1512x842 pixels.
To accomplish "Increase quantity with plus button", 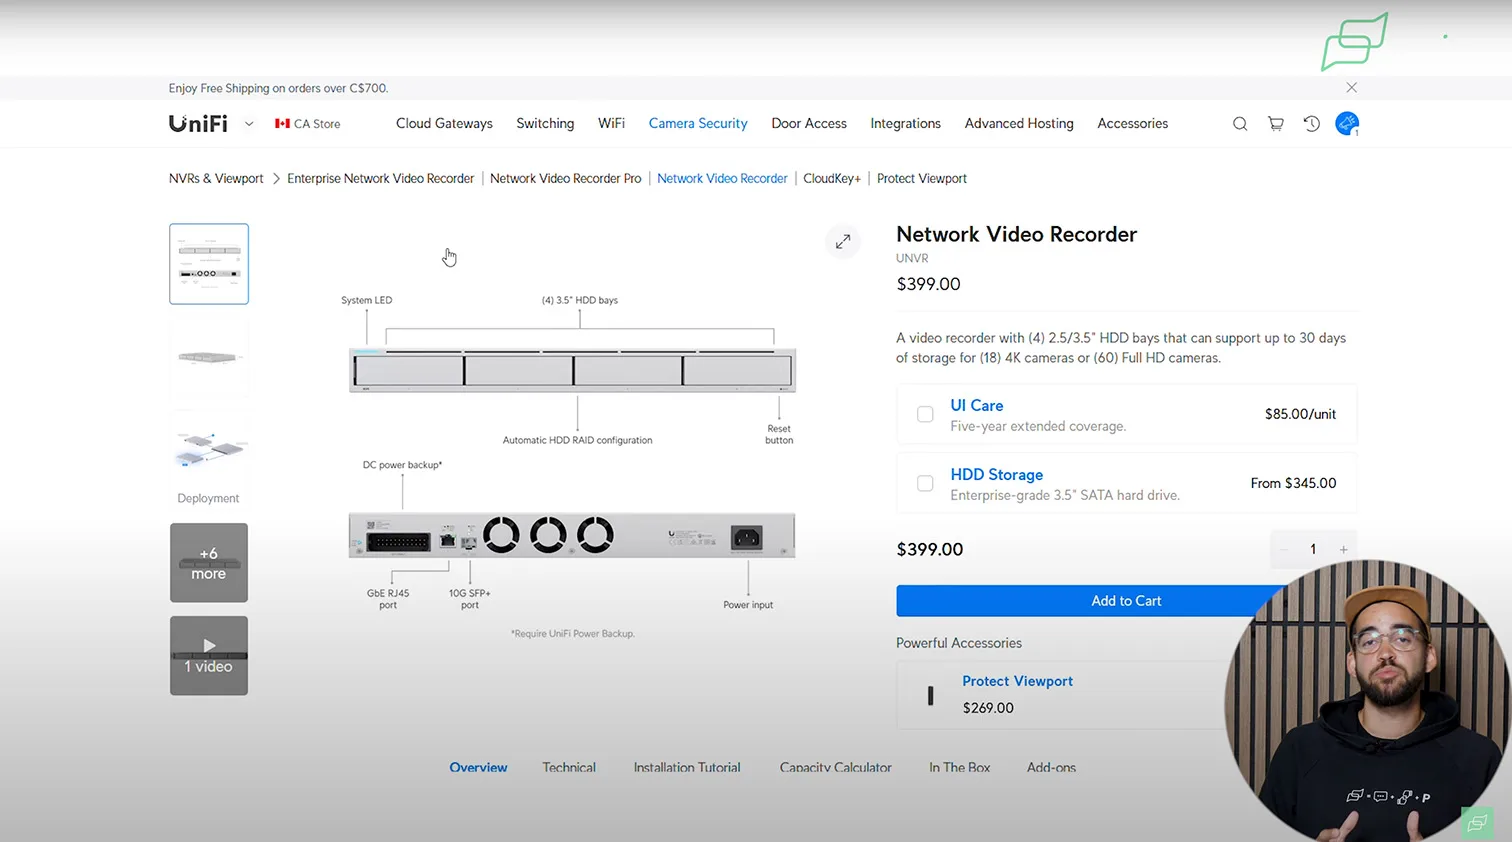I will 1343,549.
